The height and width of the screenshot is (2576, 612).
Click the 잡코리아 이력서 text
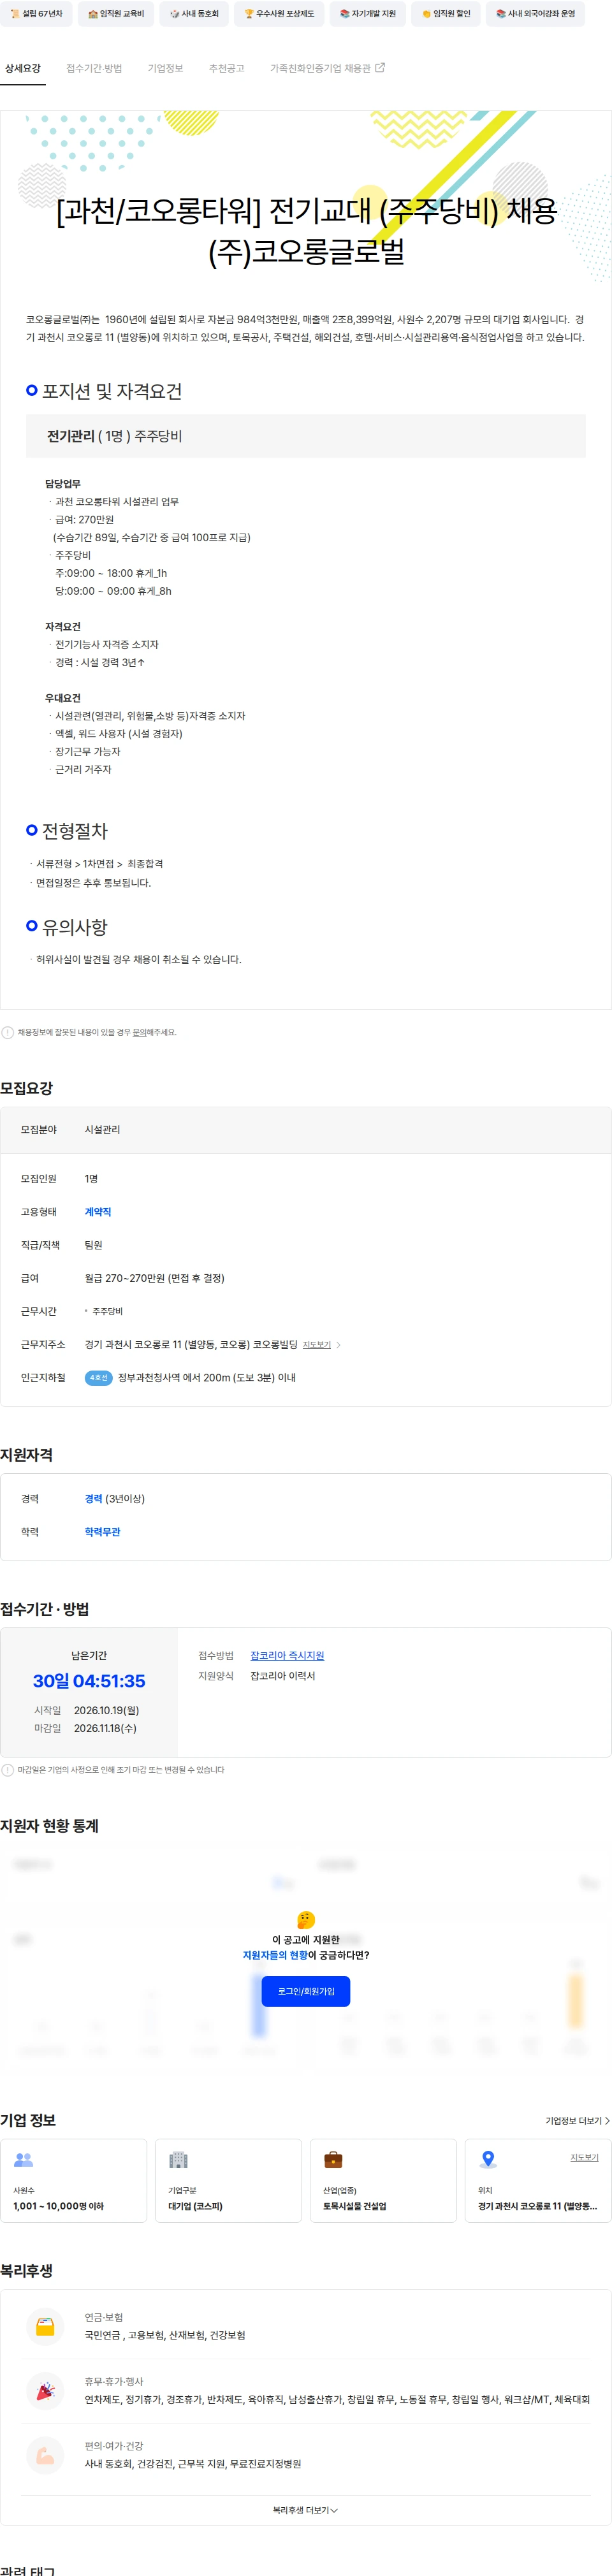283,1676
